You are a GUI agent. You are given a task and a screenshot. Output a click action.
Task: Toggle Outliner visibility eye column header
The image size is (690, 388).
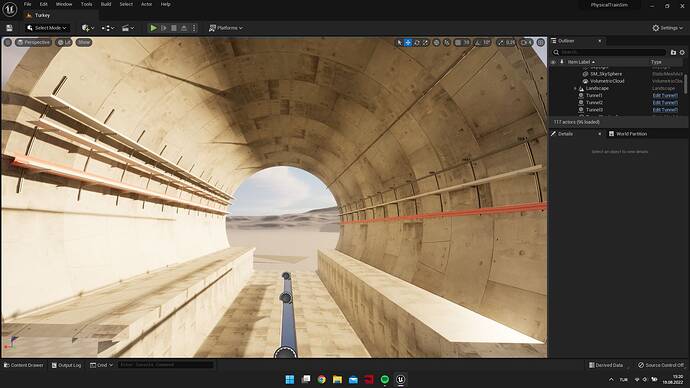coord(554,62)
